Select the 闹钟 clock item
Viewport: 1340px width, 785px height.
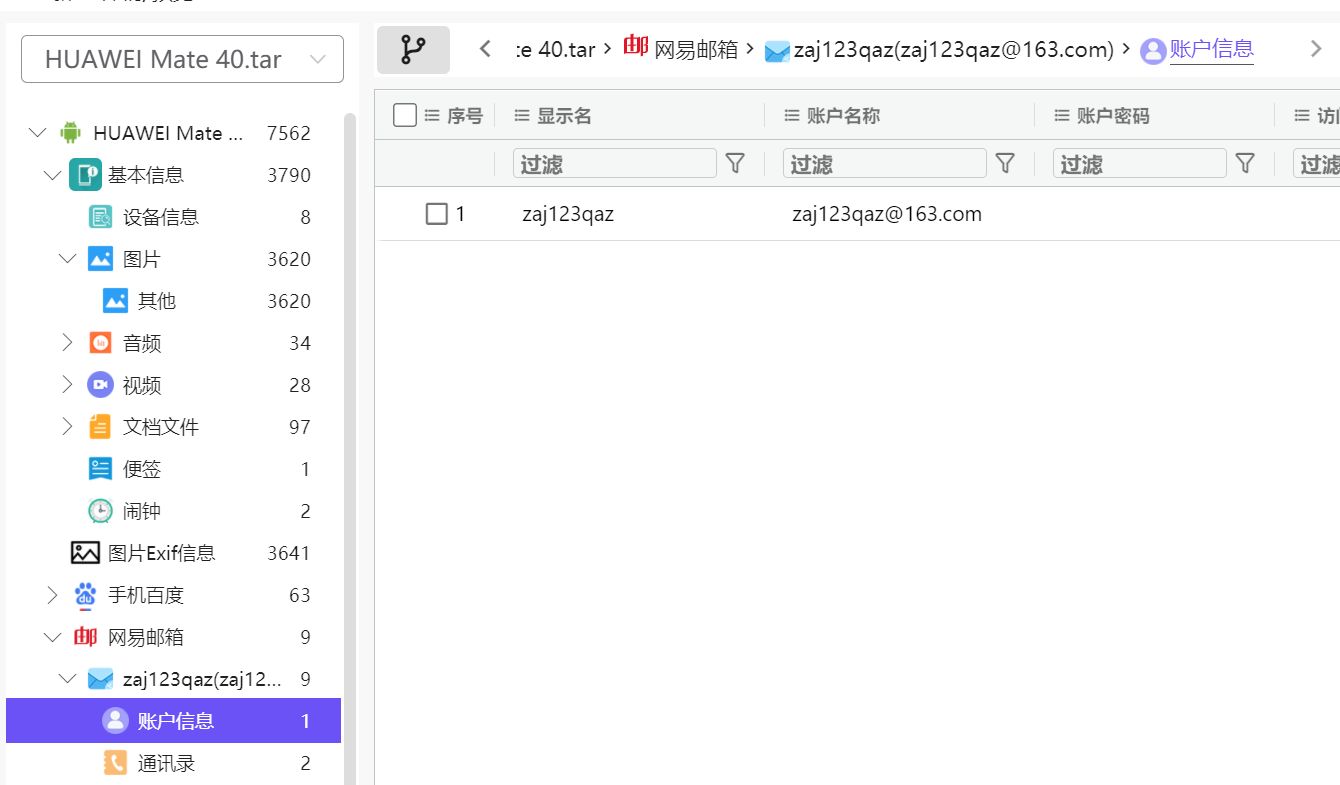pyautogui.click(x=141, y=511)
